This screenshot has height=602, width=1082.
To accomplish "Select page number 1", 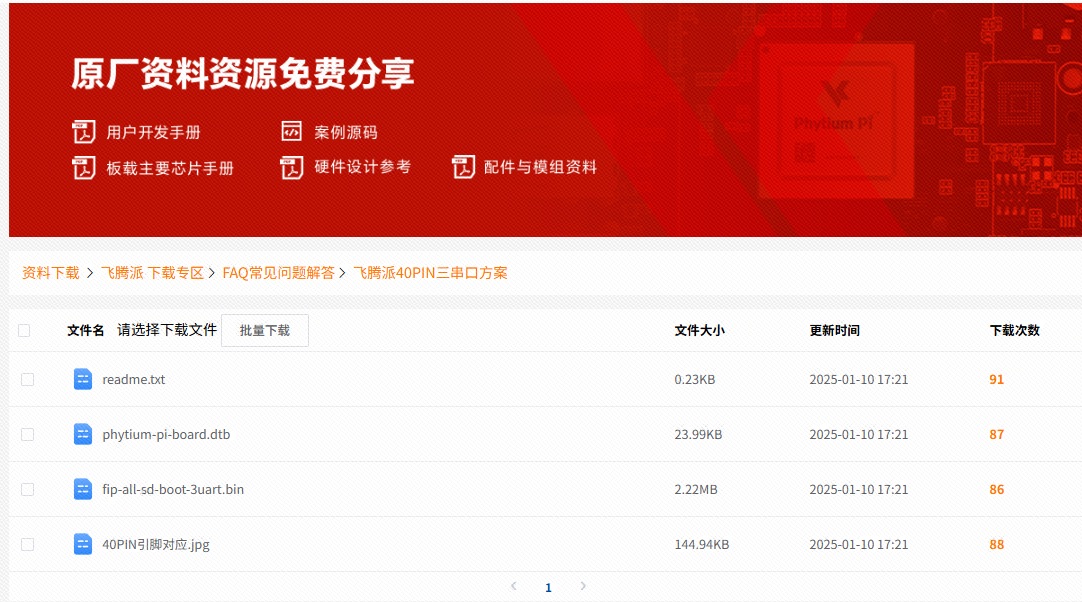I will coord(549,588).
